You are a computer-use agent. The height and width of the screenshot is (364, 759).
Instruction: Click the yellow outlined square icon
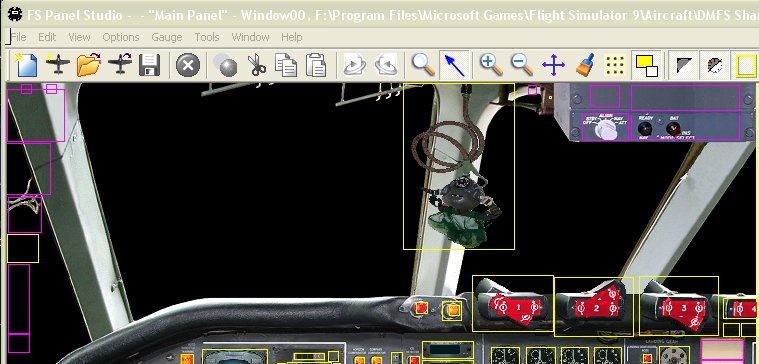point(746,65)
